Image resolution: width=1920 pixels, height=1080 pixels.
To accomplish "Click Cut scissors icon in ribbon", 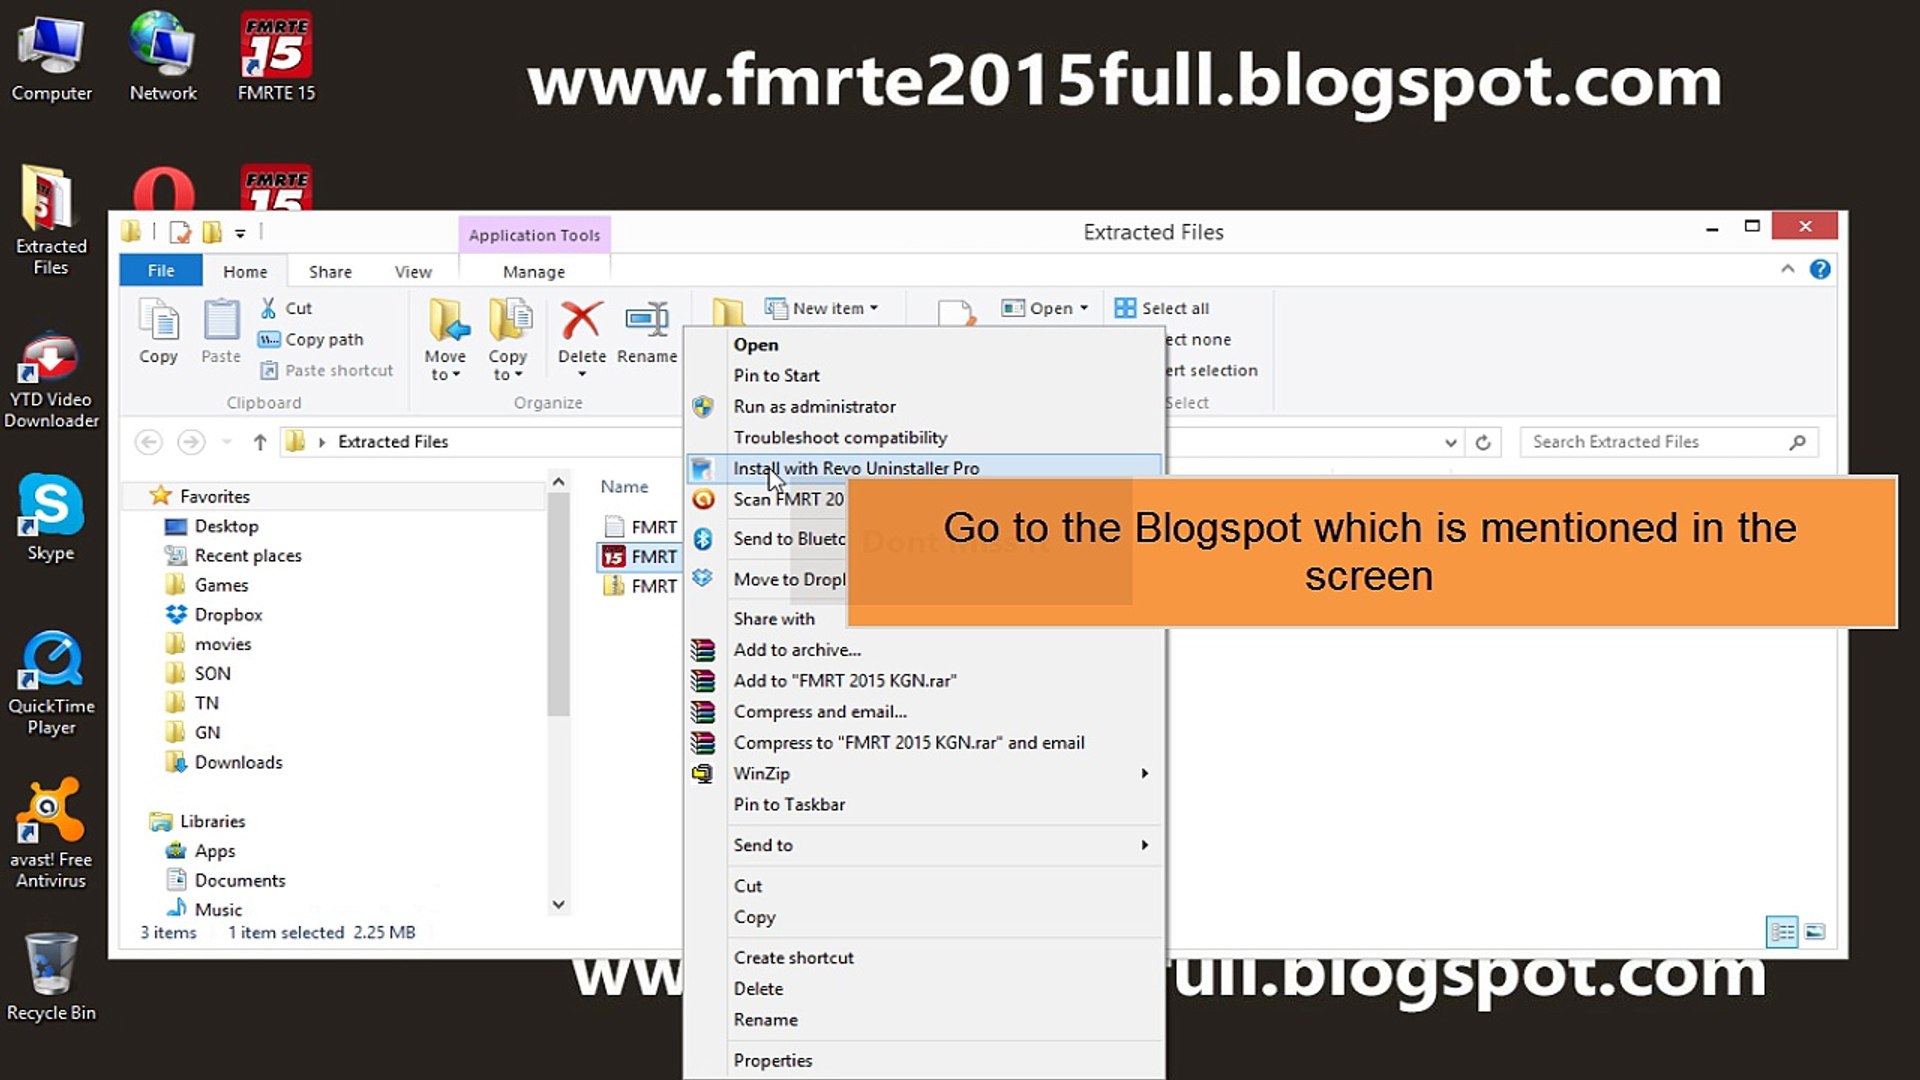I will click(268, 308).
